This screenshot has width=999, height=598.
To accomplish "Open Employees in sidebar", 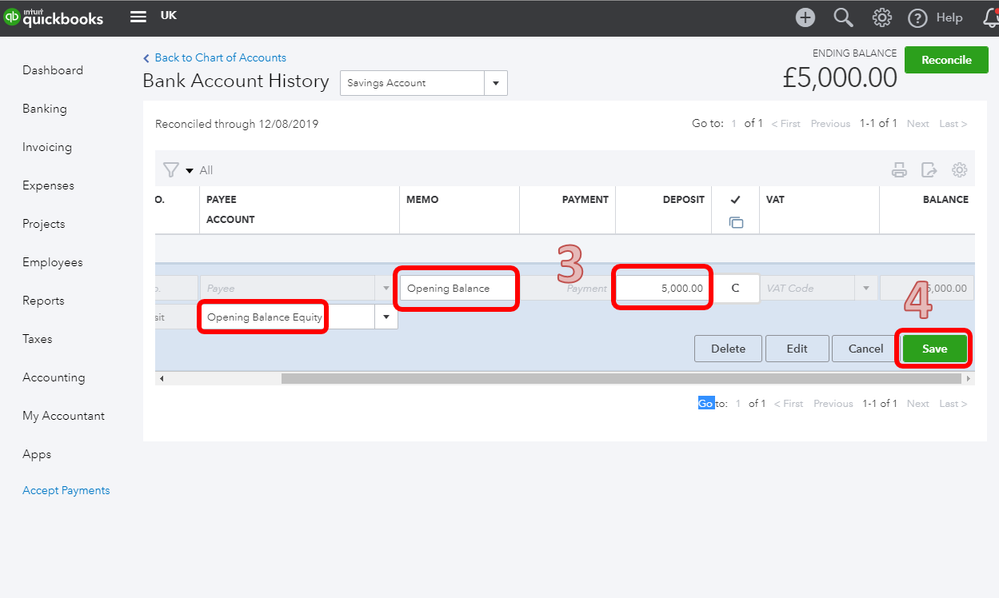I will tap(53, 262).
